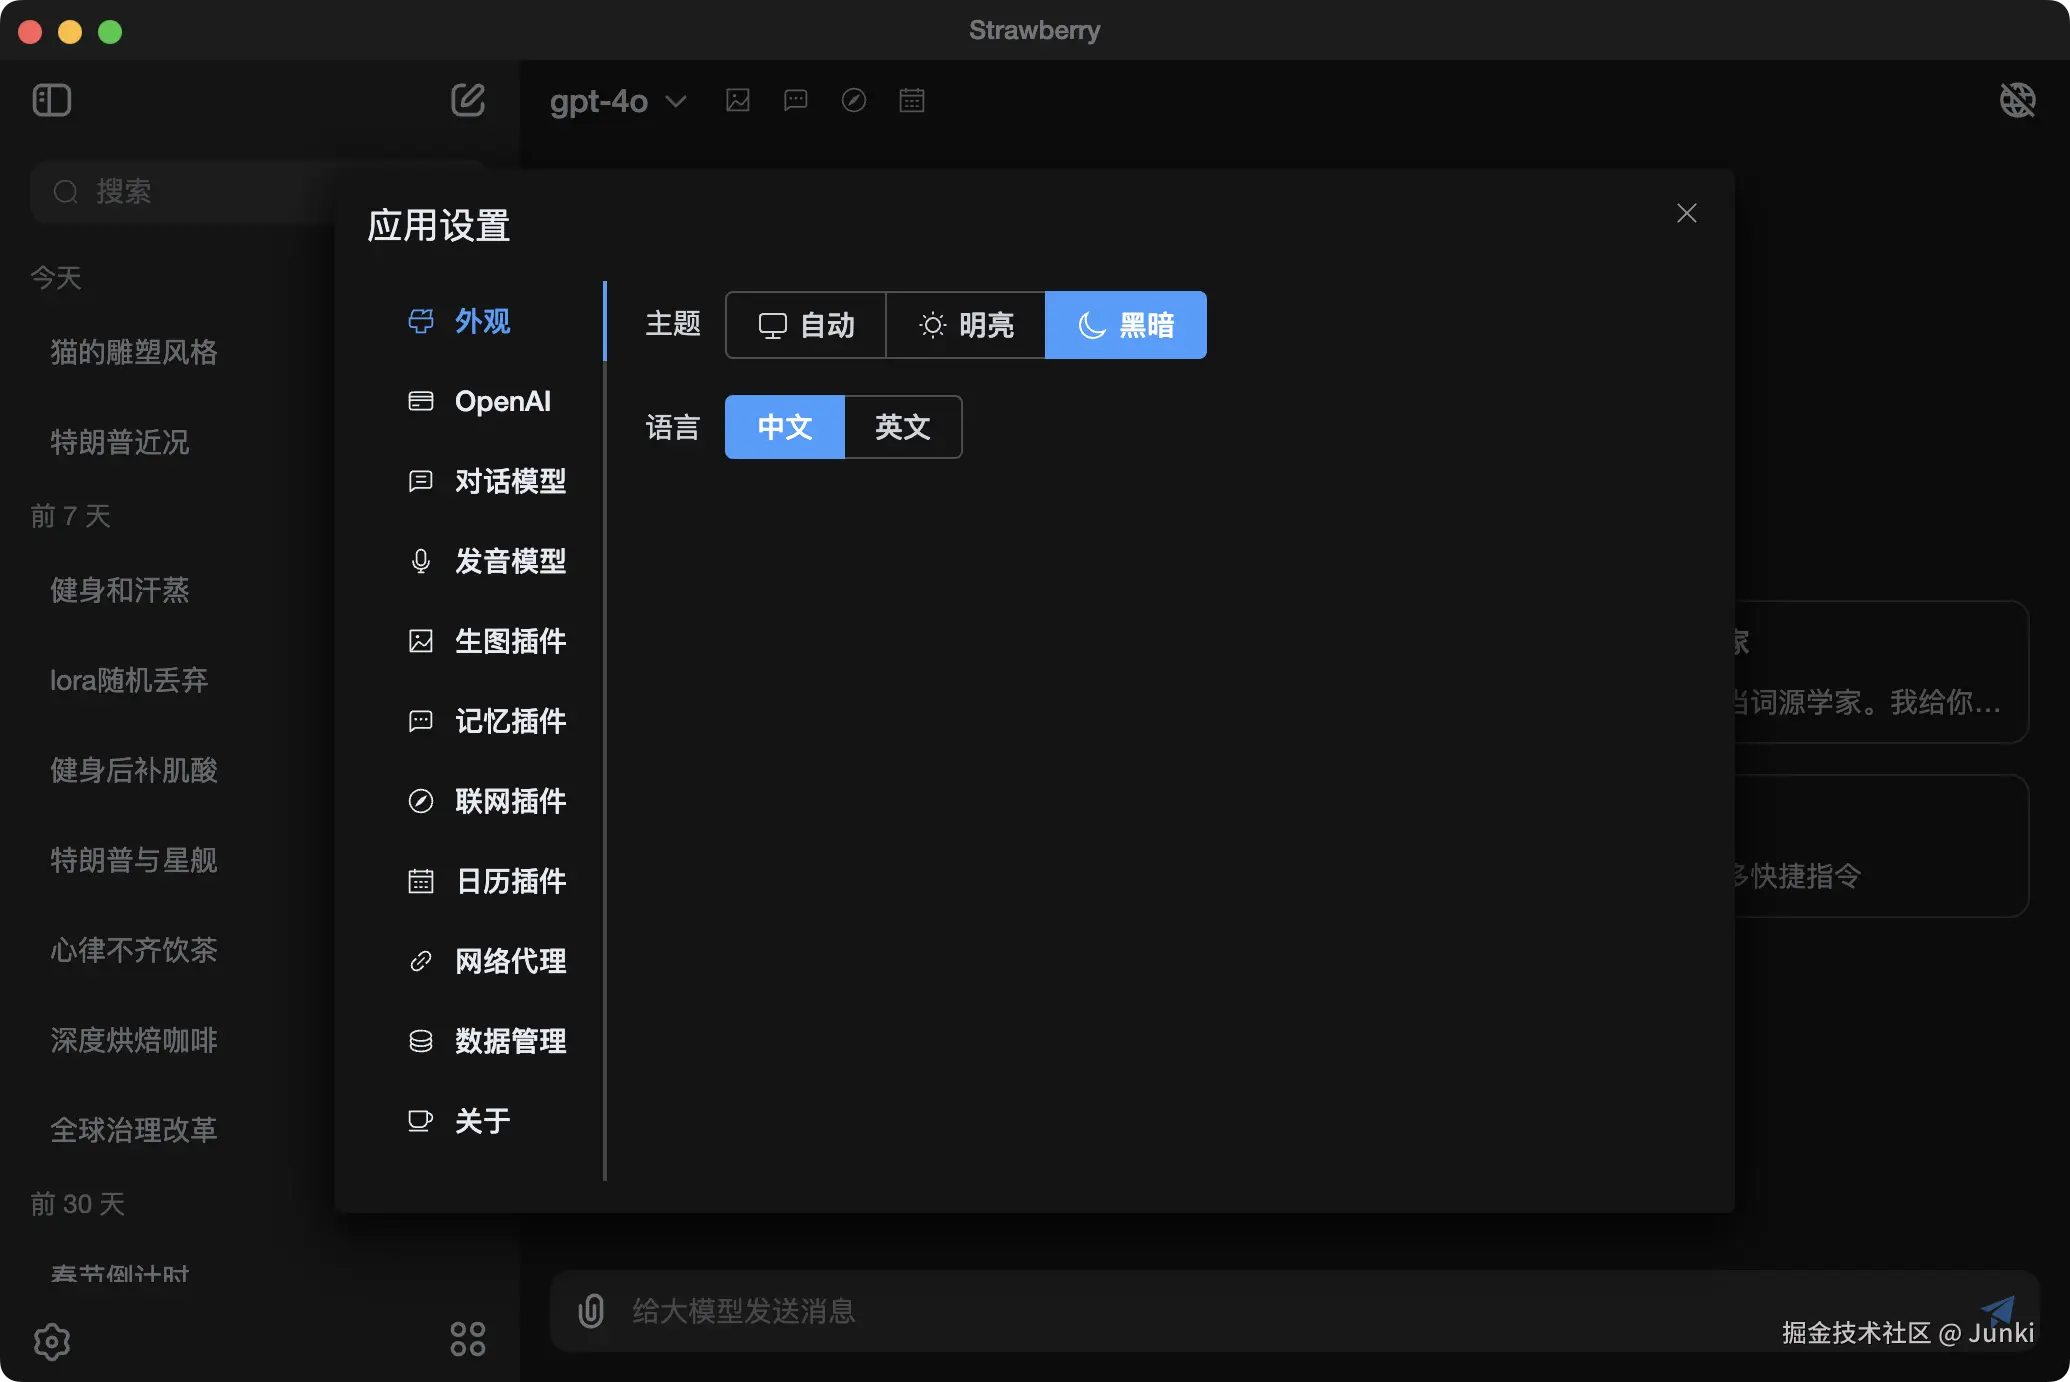Open the OpenAI settings tab
The image size is (2070, 1382).
(502, 401)
